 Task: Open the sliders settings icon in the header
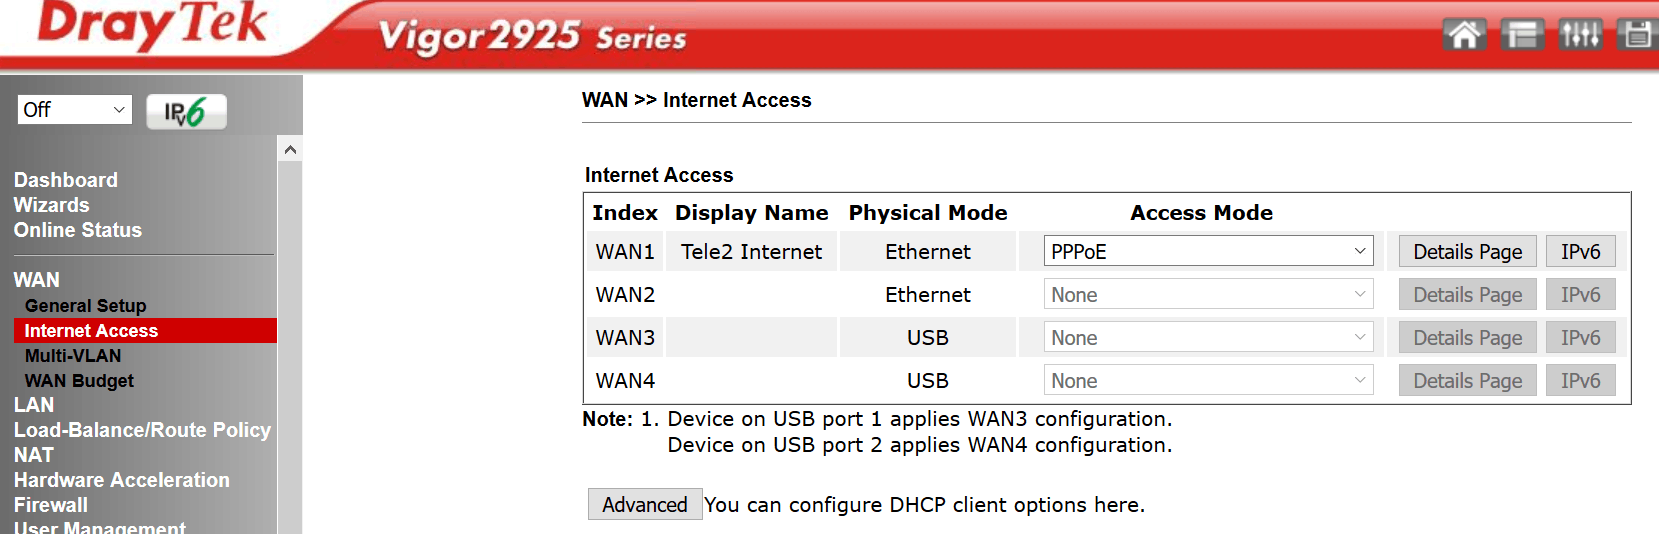[x=1580, y=35]
